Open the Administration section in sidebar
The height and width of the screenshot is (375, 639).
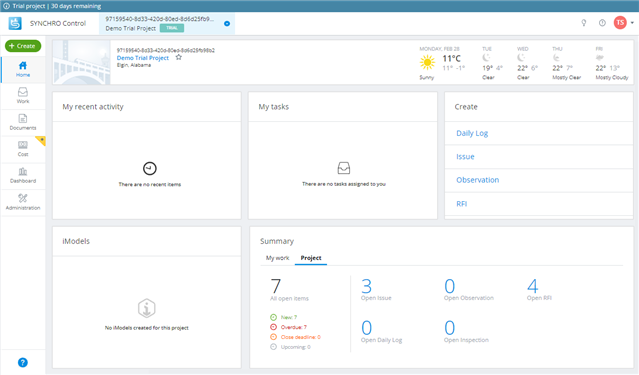(23, 202)
